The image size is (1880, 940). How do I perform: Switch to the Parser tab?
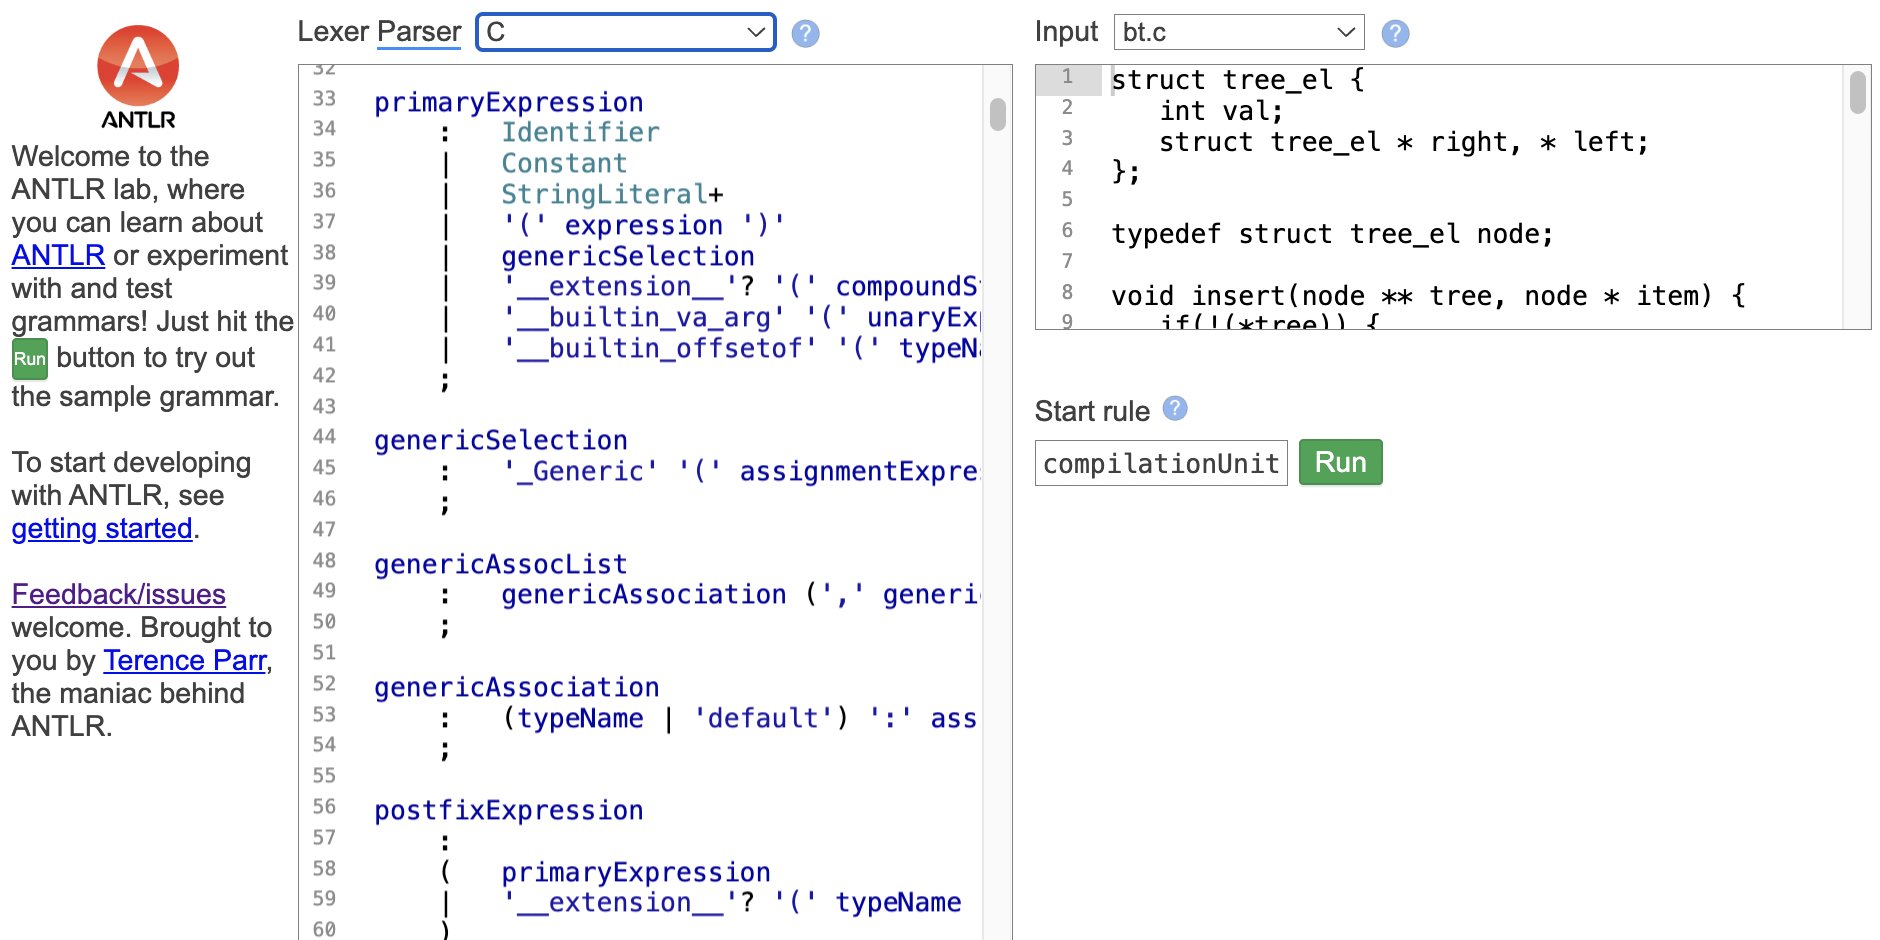(x=418, y=31)
